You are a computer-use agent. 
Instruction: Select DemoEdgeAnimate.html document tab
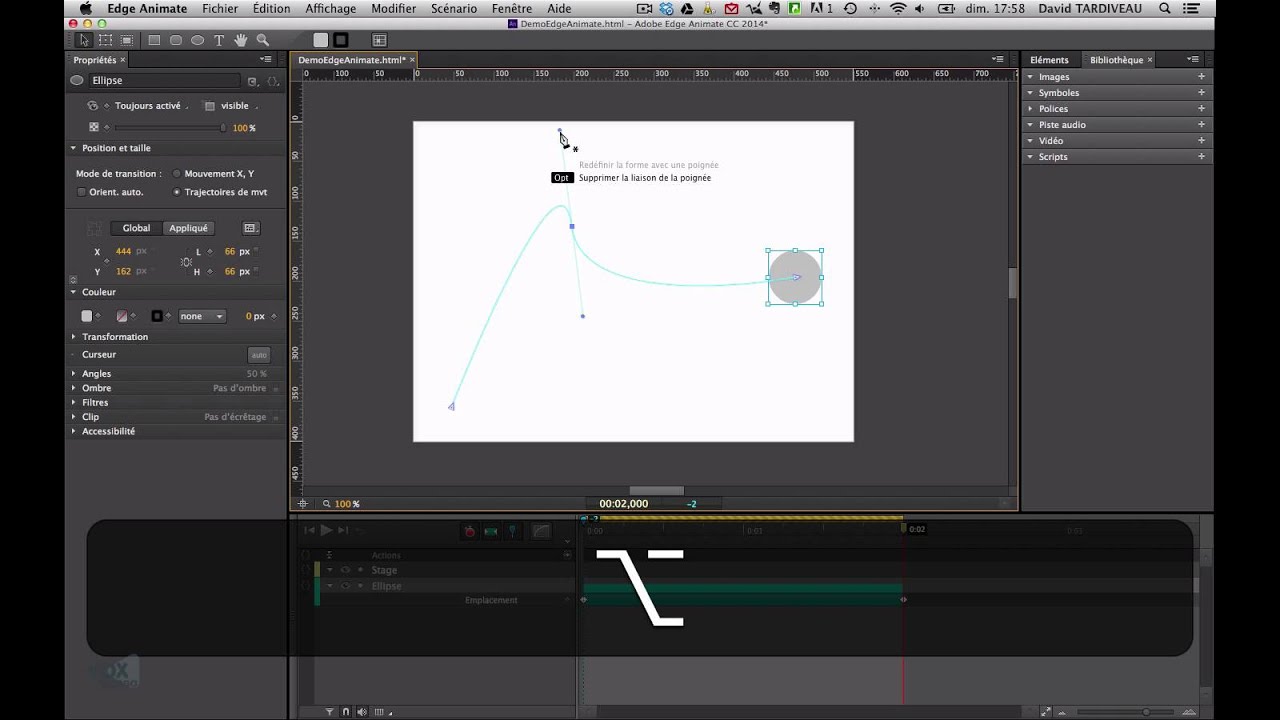[352, 60]
